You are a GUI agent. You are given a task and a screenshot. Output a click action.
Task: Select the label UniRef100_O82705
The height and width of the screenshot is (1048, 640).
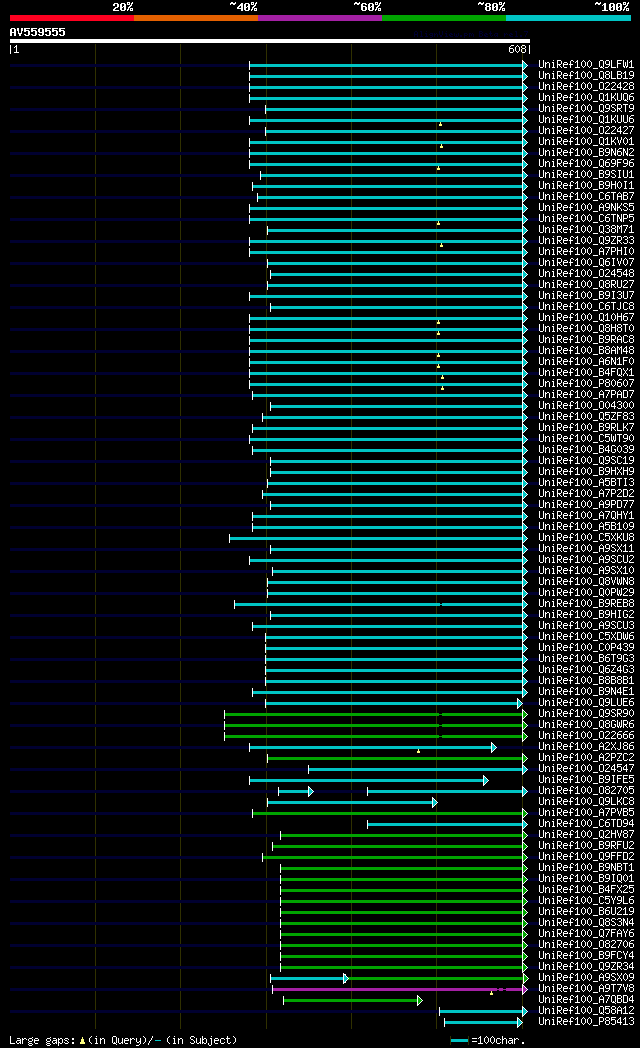pyautogui.click(x=586, y=791)
